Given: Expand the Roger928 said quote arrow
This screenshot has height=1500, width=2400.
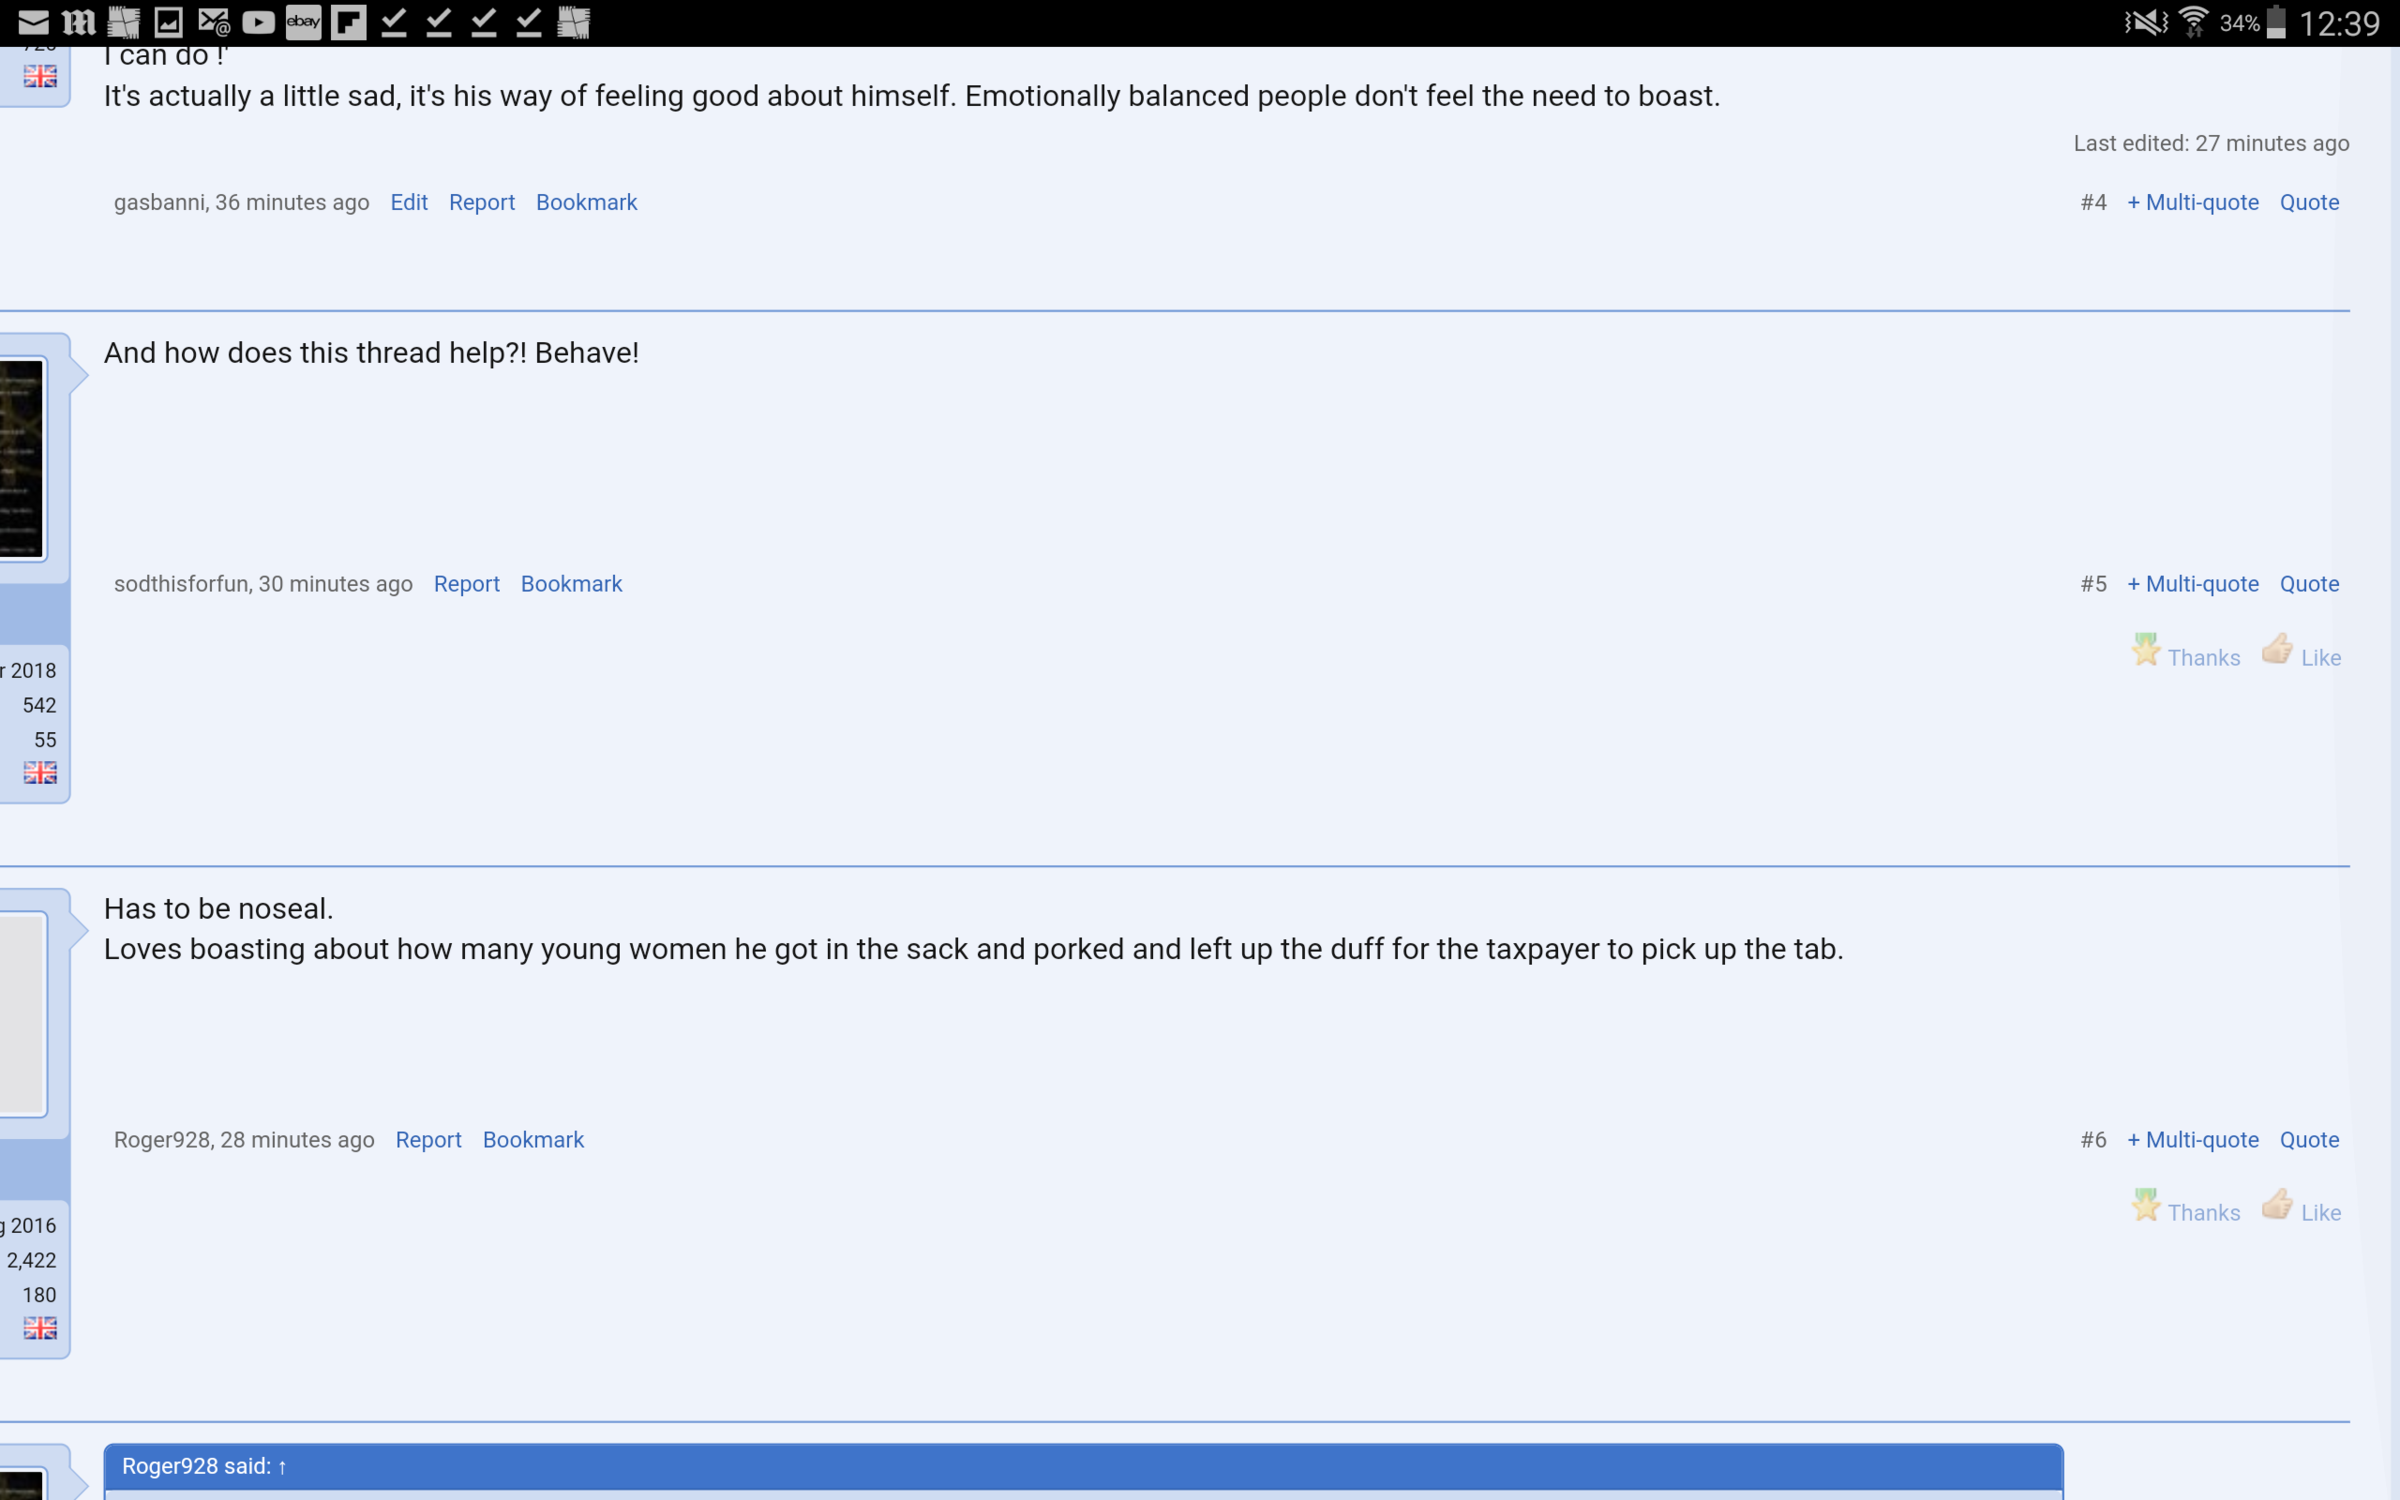Looking at the screenshot, I should (283, 1466).
